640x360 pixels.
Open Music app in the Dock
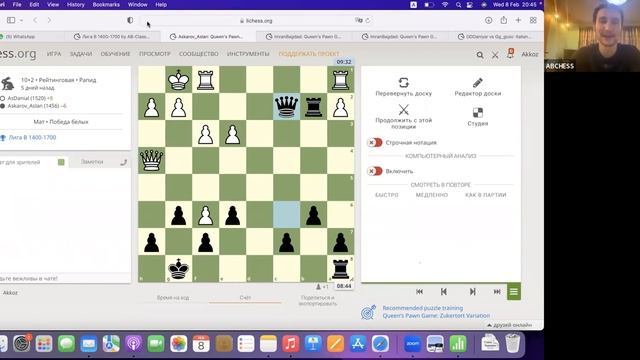pos(290,344)
